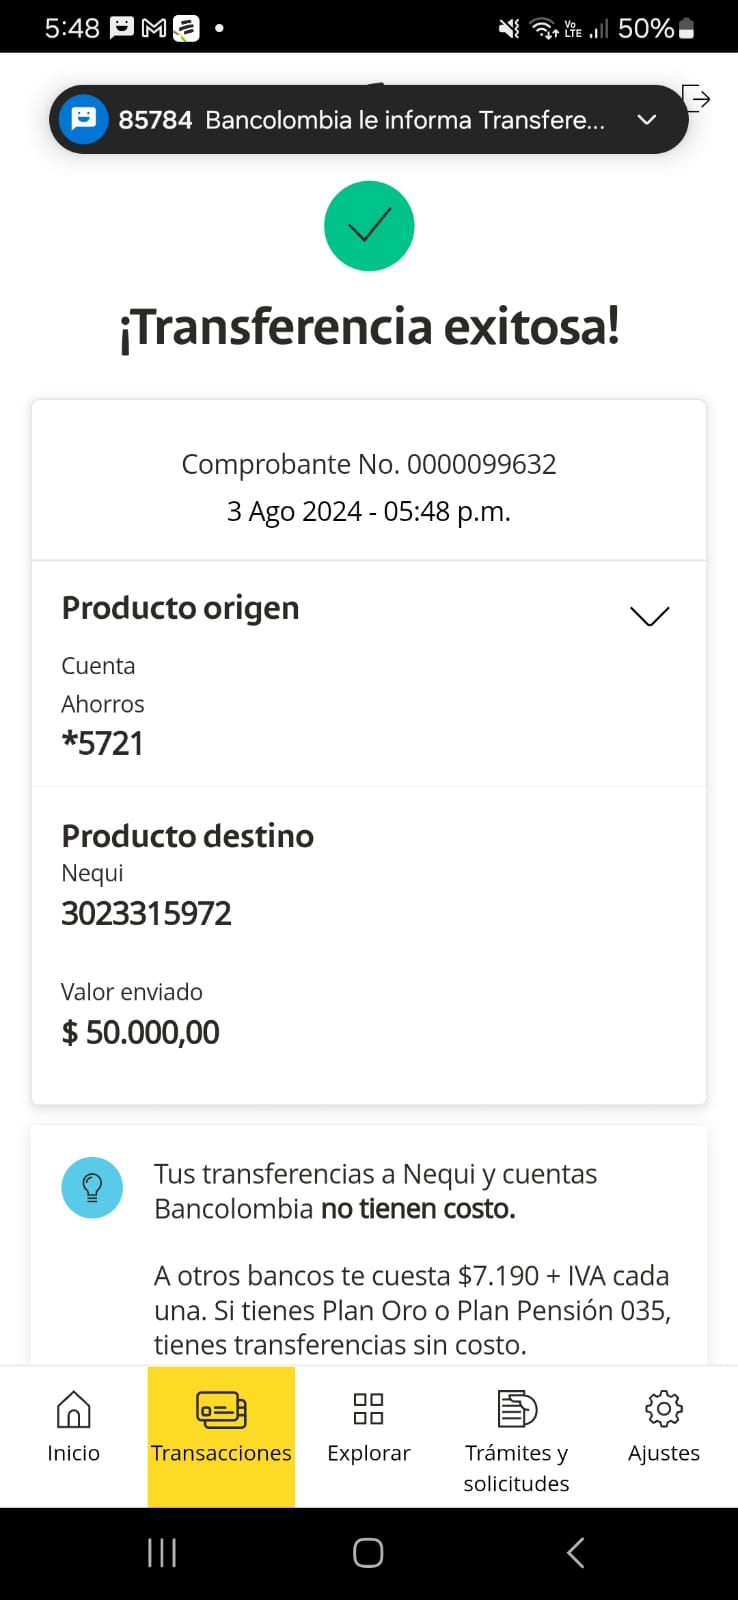
Task: Open Ajustes gear icon
Action: [x=663, y=1409]
